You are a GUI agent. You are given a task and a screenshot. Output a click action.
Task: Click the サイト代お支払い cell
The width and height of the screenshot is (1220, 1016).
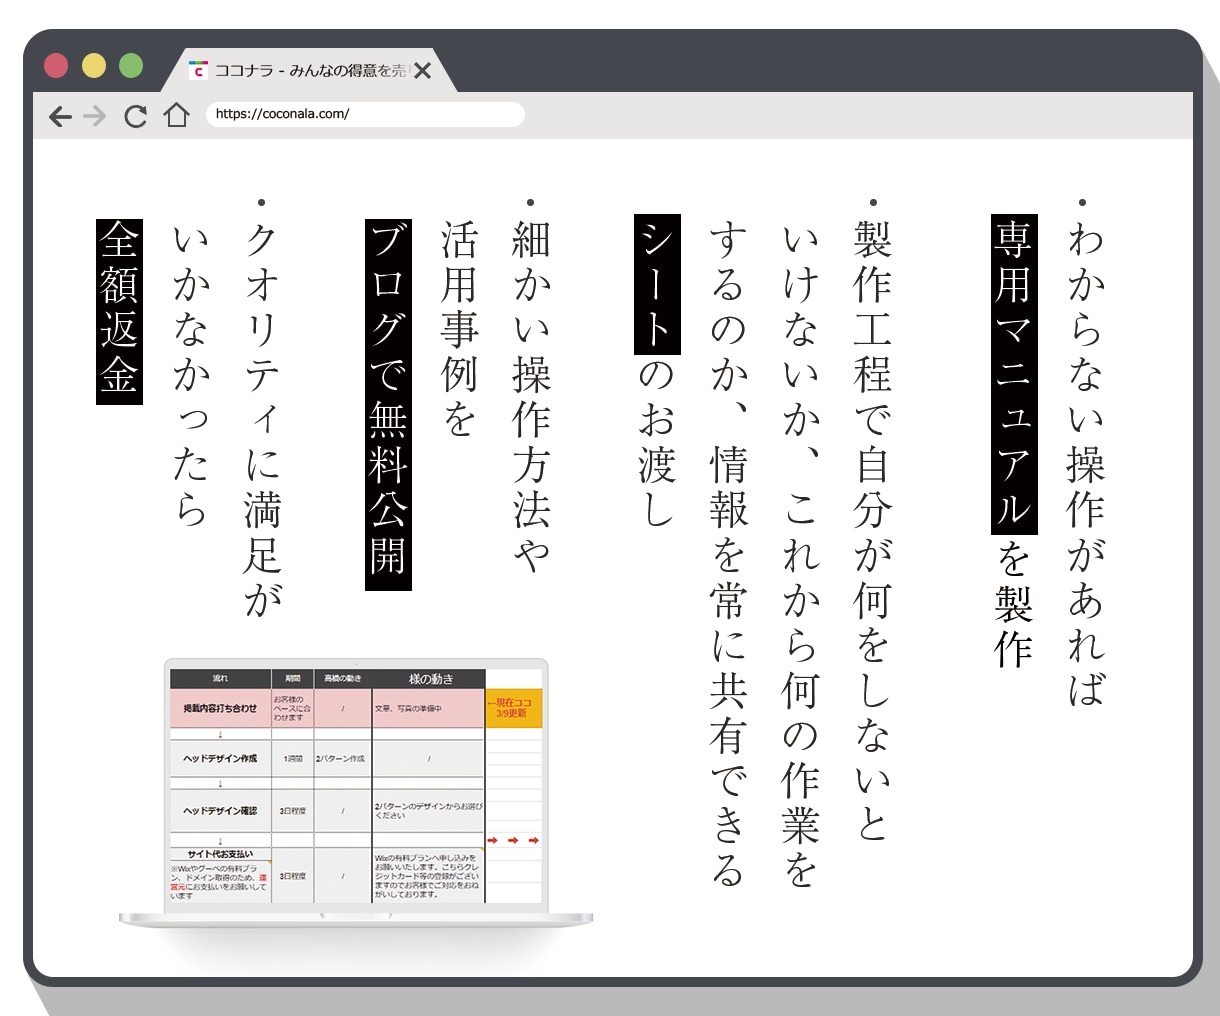[x=220, y=855]
